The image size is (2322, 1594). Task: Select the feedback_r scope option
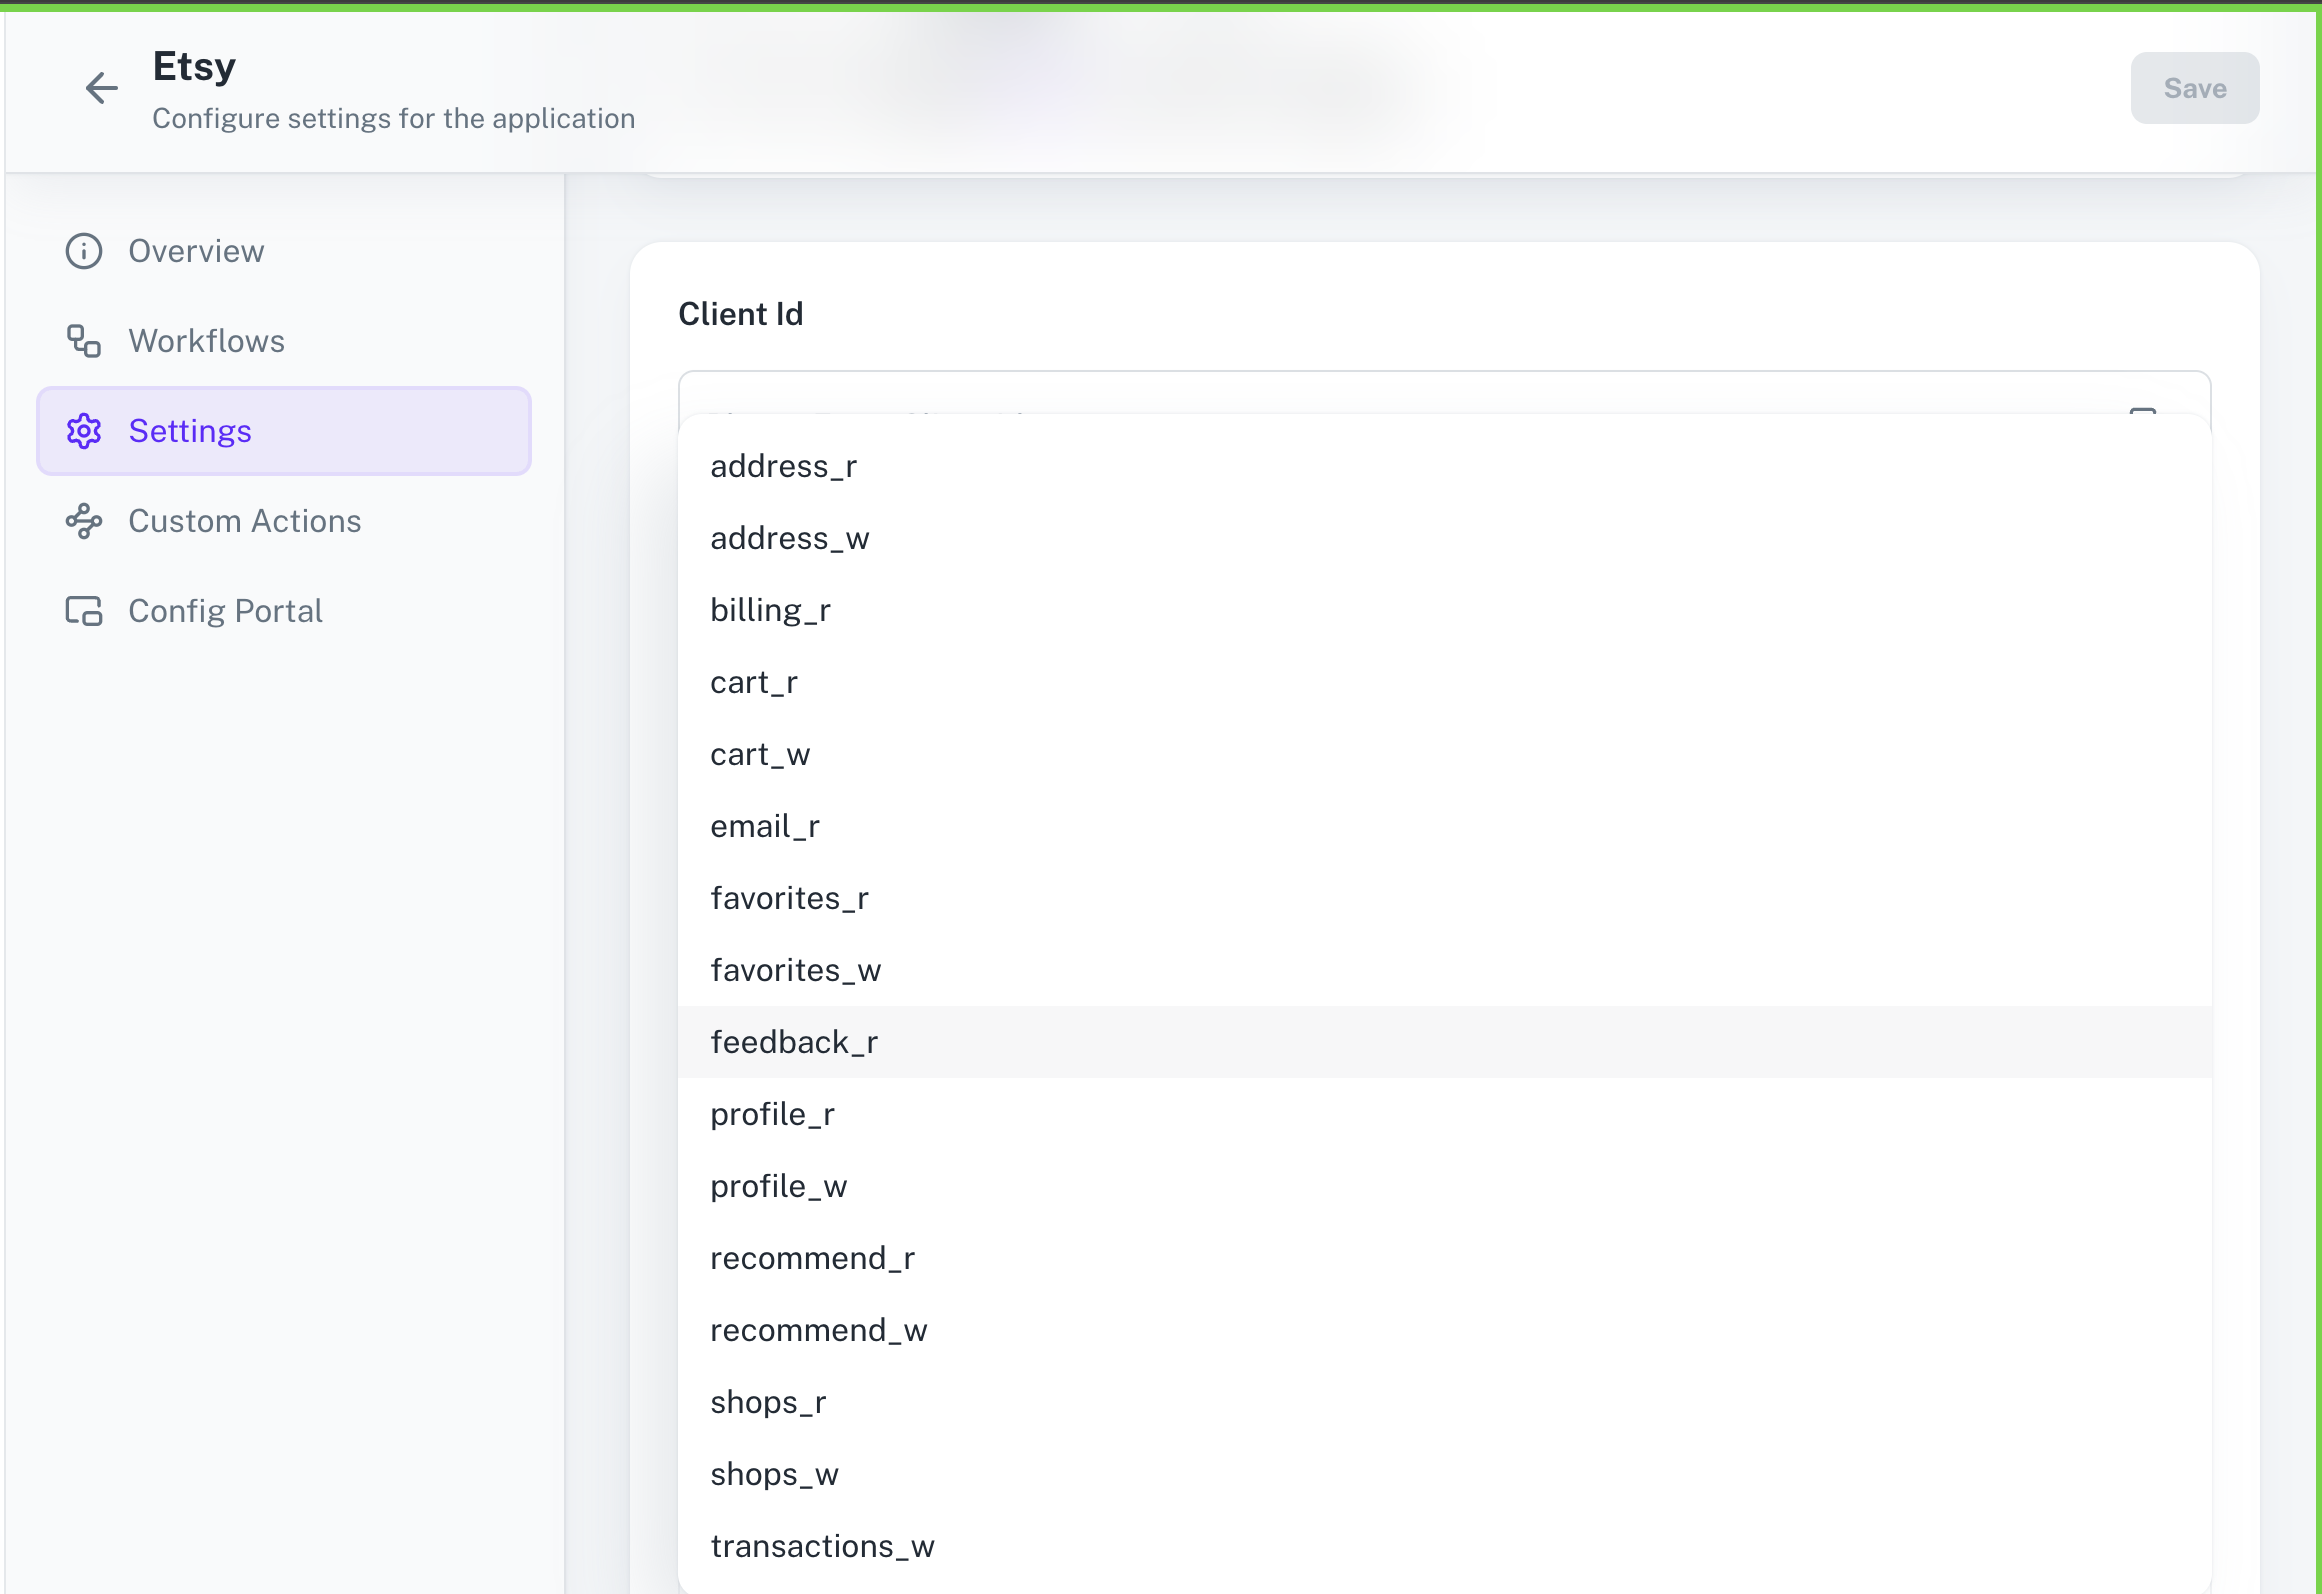tap(794, 1041)
